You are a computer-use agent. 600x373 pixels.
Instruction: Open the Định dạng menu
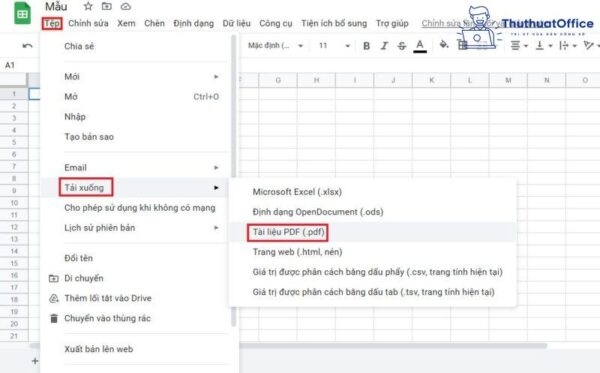pos(194,24)
